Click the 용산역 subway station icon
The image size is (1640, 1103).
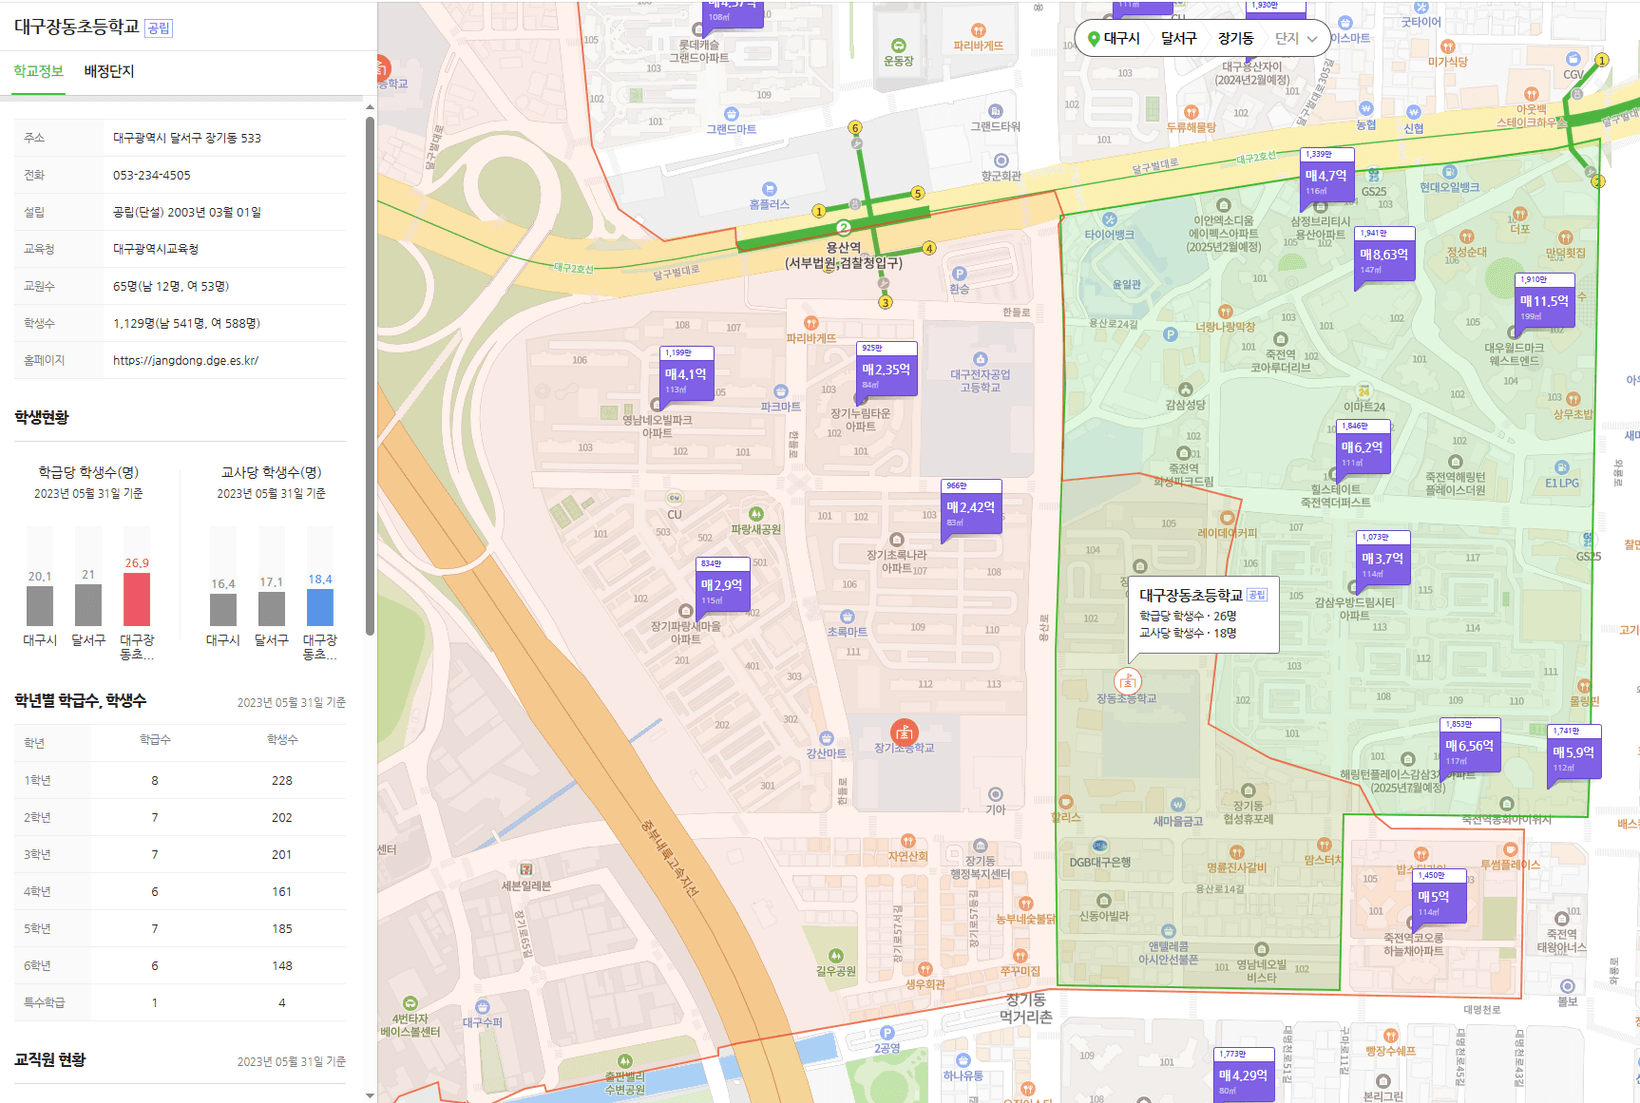click(x=843, y=228)
